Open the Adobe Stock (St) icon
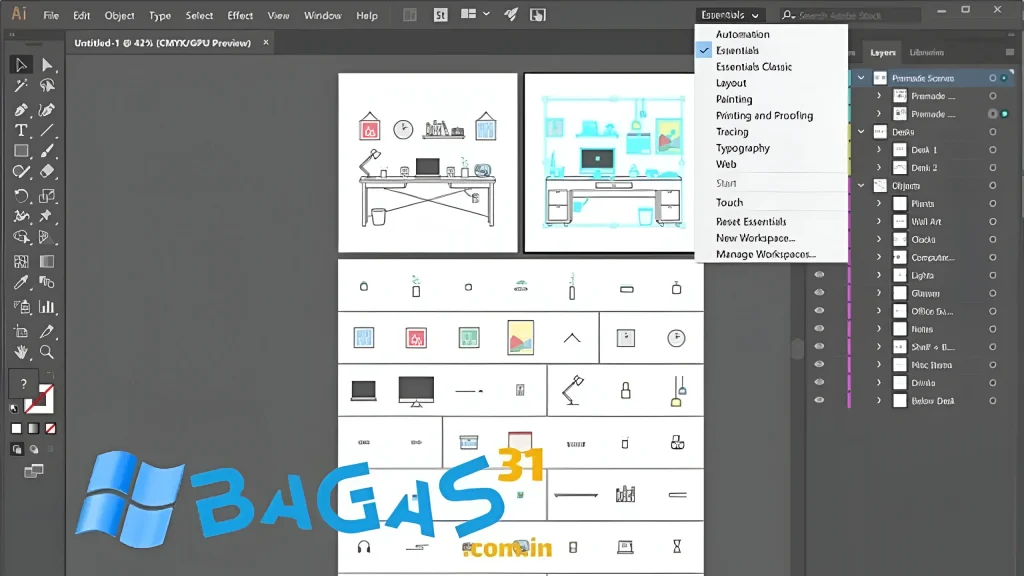Screen dimensions: 1024x576 (x=441, y=15)
